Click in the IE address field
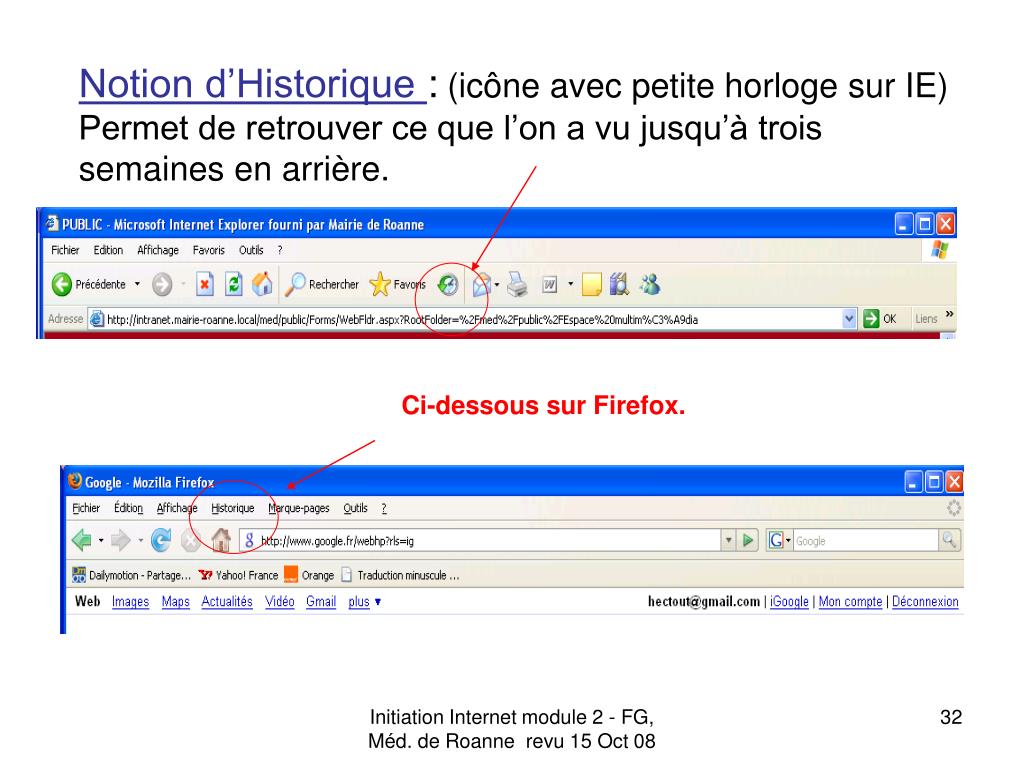The height and width of the screenshot is (768, 1024). point(472,319)
